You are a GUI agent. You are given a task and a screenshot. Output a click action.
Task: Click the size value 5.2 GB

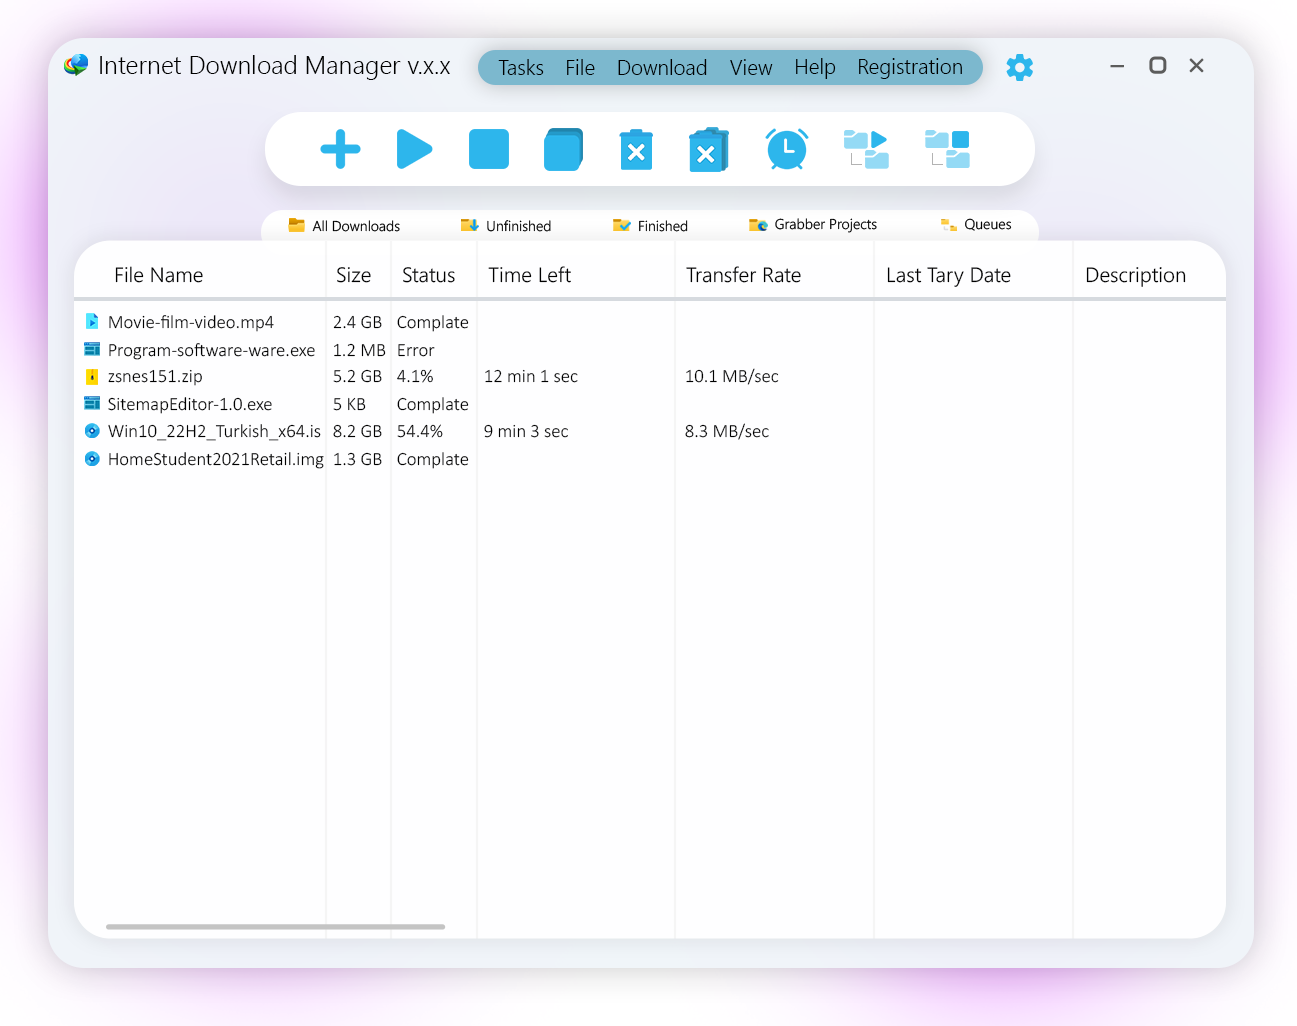point(358,377)
